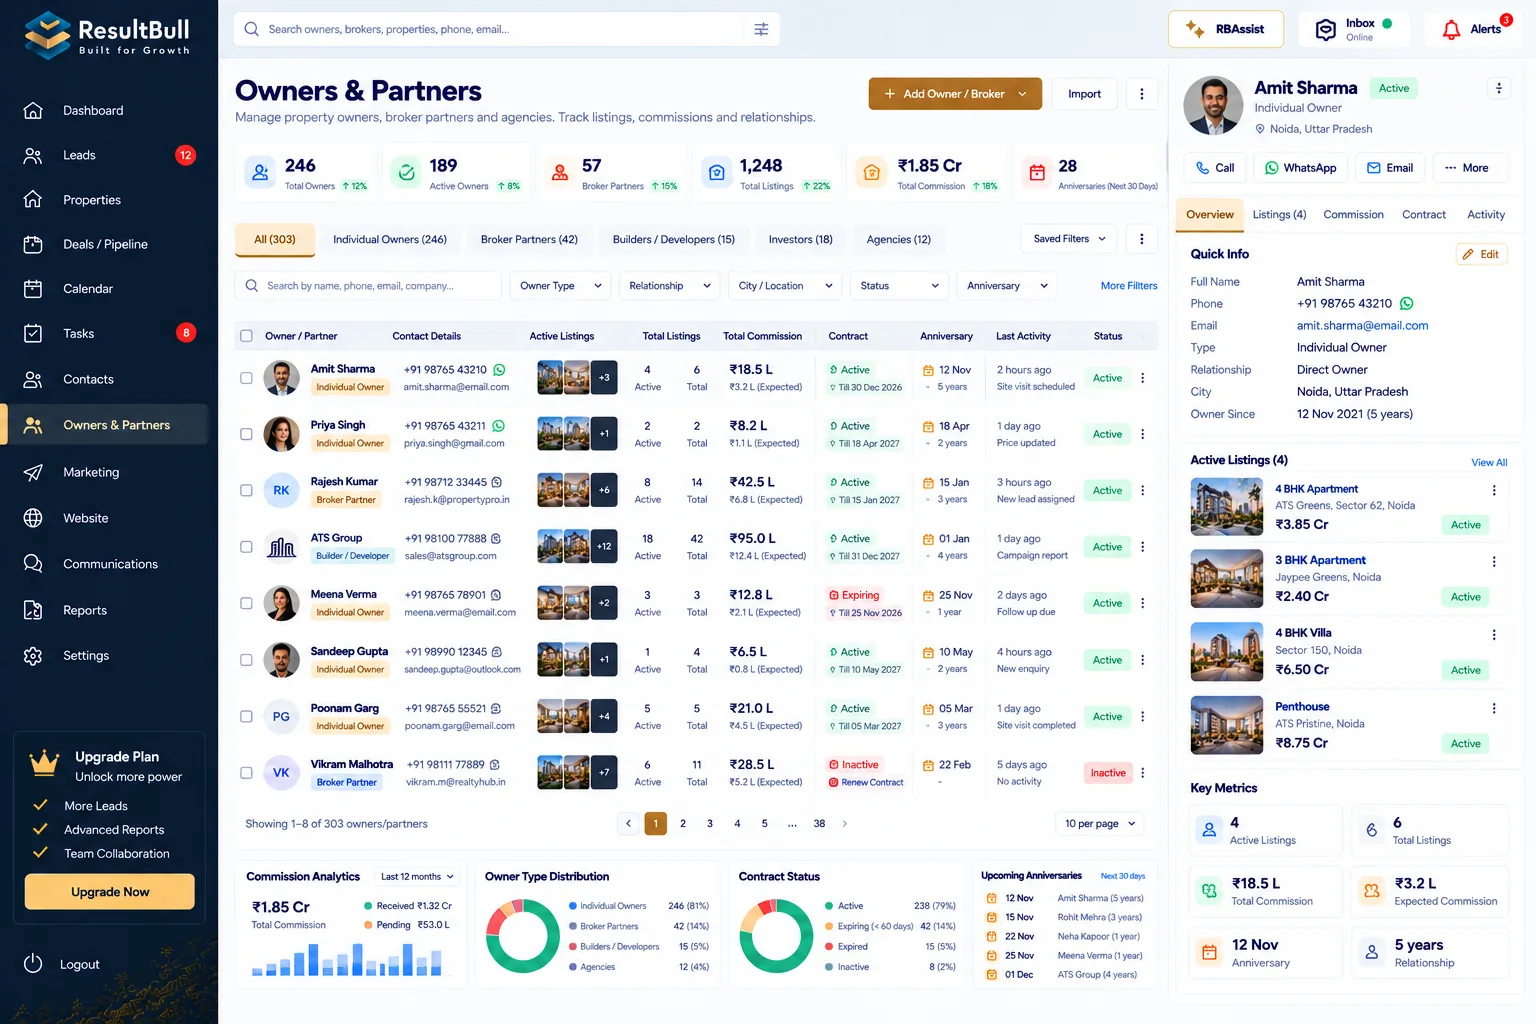Open the Alerts bell icon
Image resolution: width=1536 pixels, height=1024 pixels.
click(x=1451, y=29)
